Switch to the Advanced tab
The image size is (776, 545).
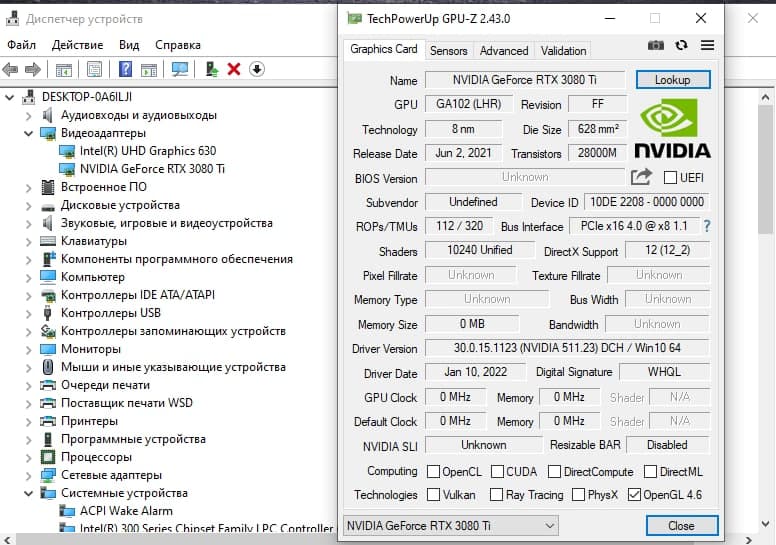504,50
